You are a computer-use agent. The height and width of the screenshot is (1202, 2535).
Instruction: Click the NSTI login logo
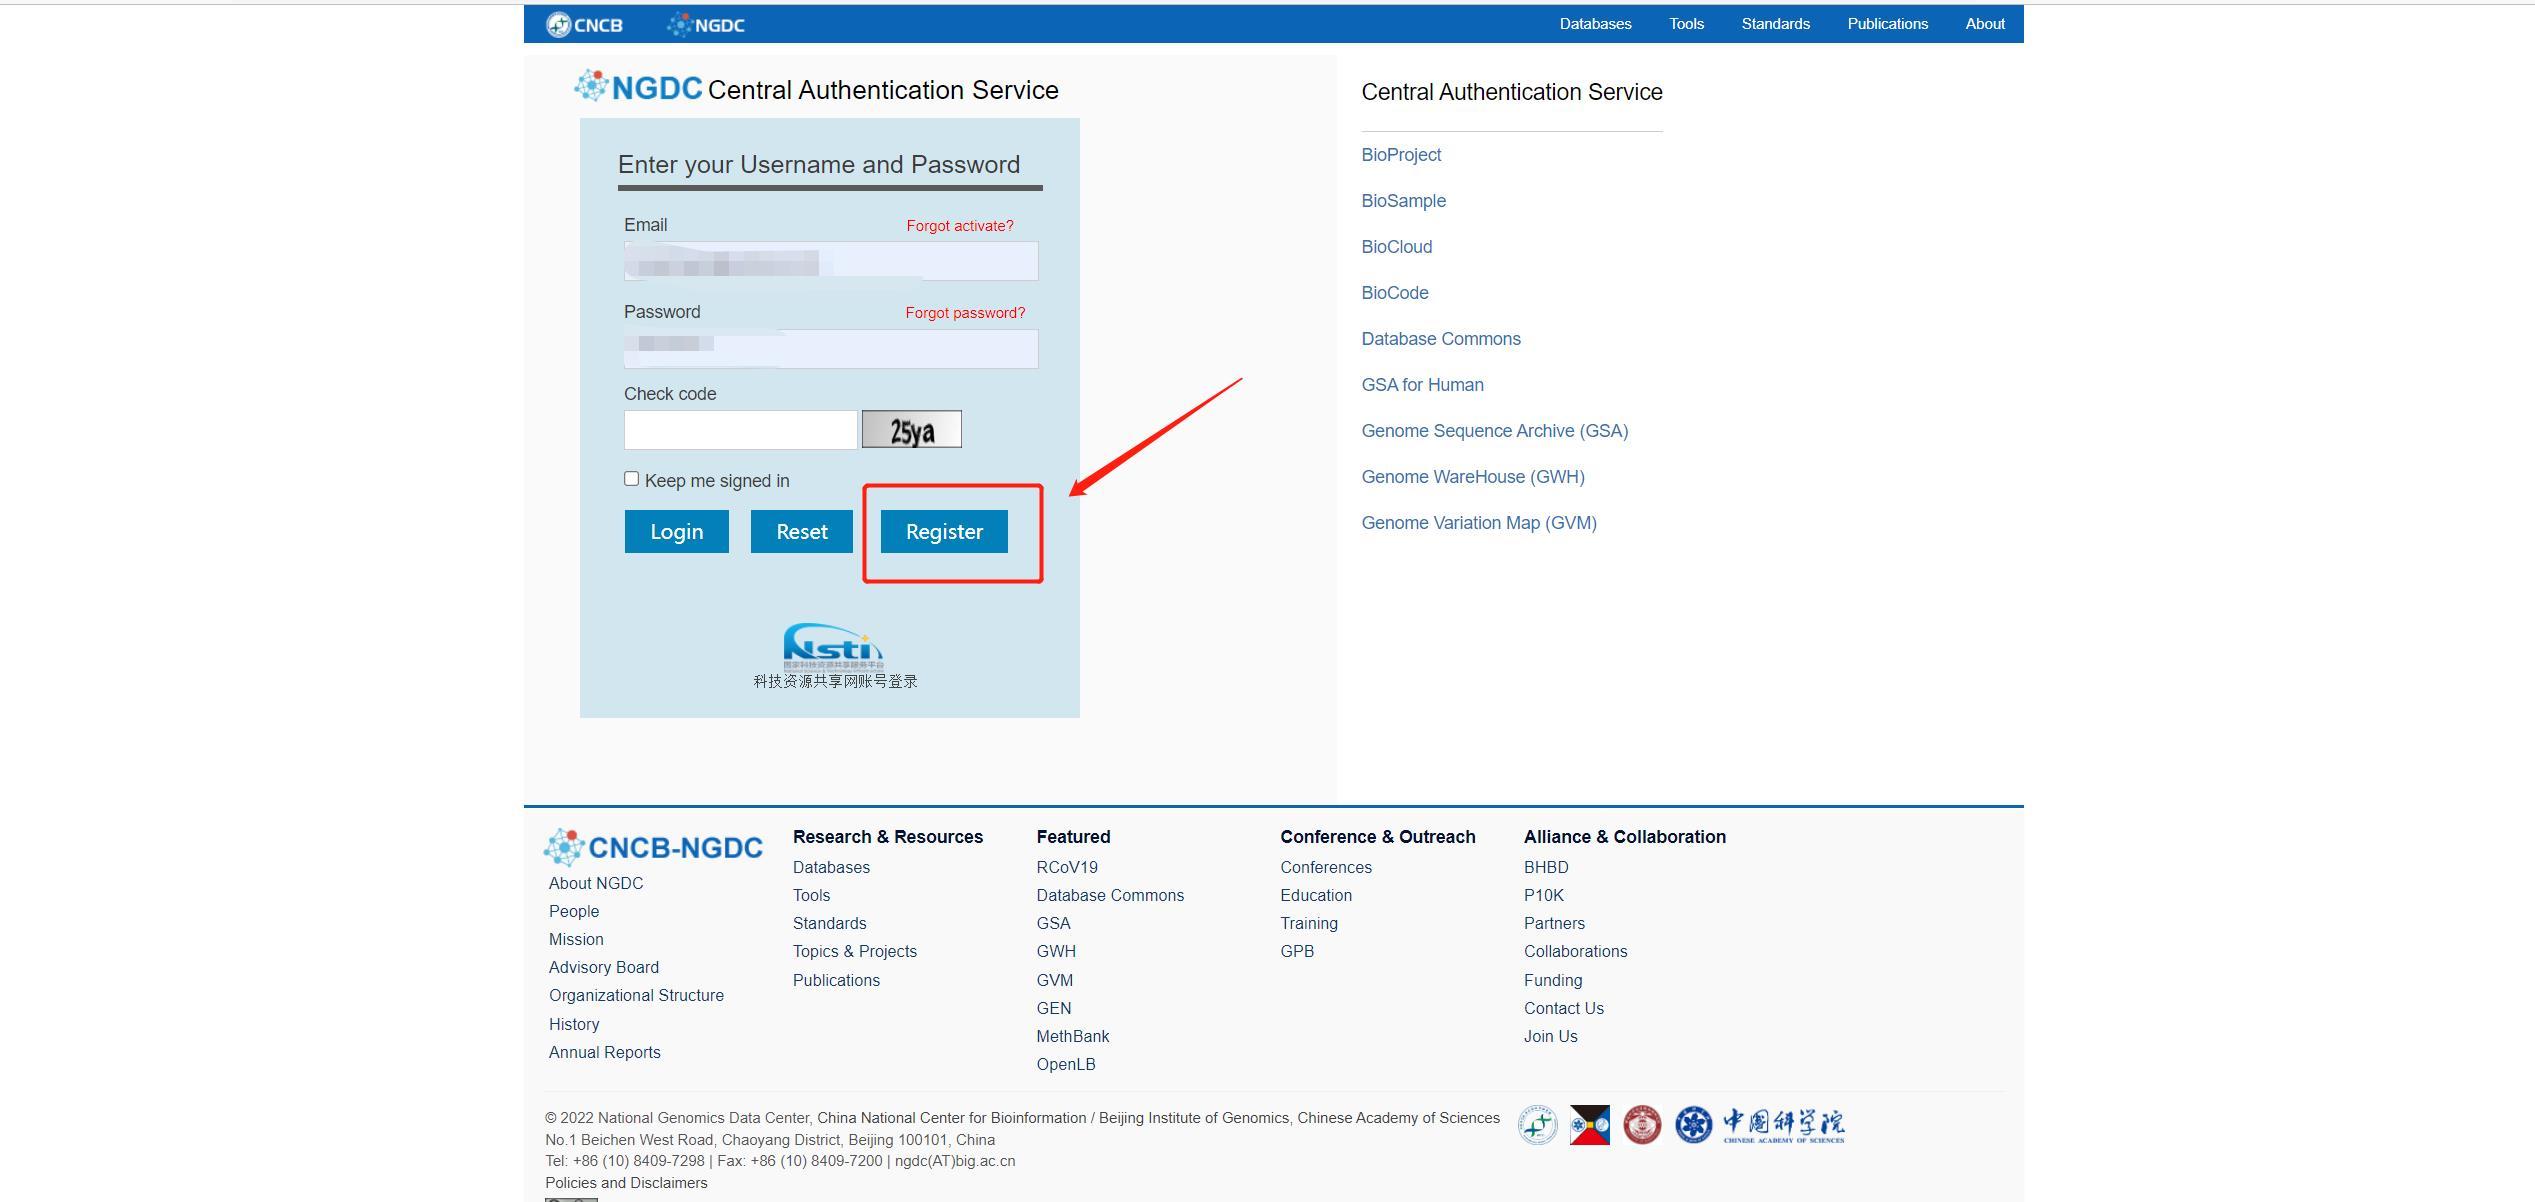tap(834, 647)
